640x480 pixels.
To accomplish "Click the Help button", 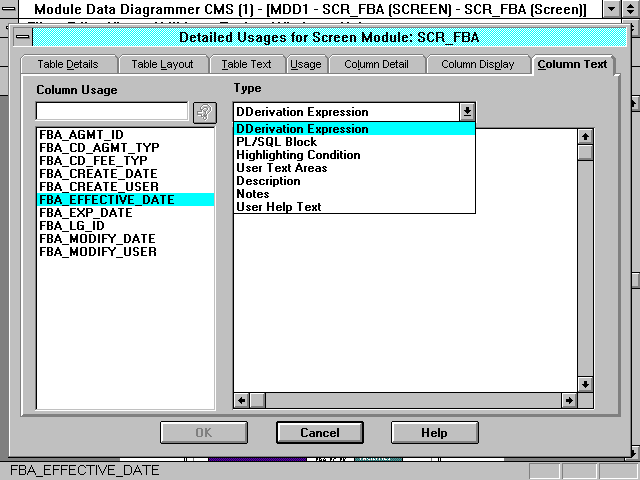I will pos(434,433).
